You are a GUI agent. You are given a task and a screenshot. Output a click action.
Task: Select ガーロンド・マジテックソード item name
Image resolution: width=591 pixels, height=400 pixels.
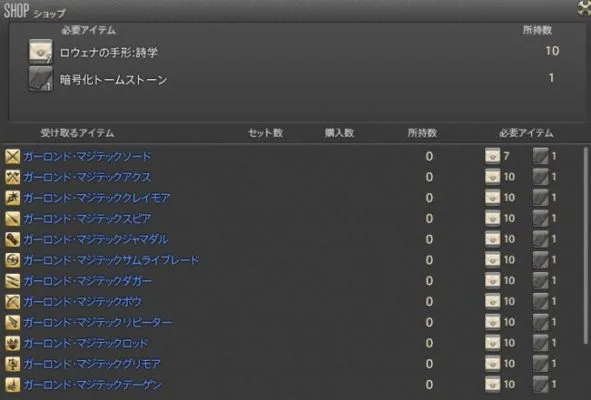pyautogui.click(x=87, y=156)
